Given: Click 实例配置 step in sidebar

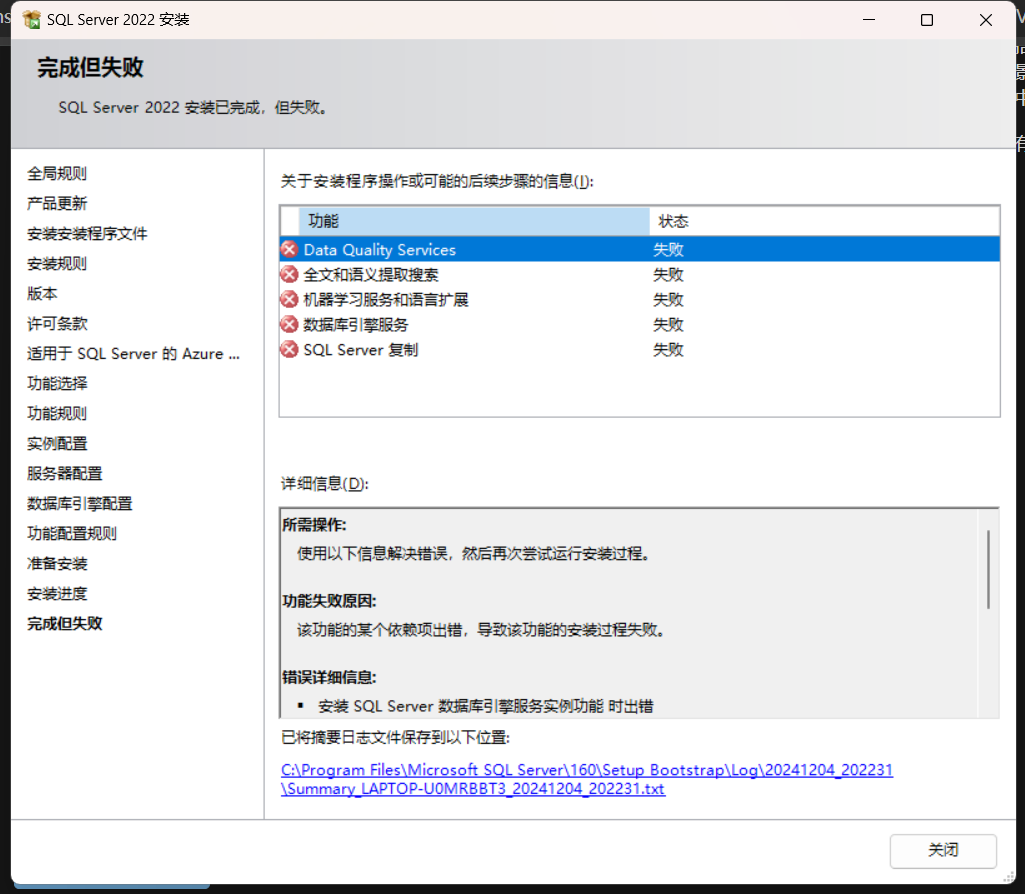Looking at the screenshot, I should (57, 444).
